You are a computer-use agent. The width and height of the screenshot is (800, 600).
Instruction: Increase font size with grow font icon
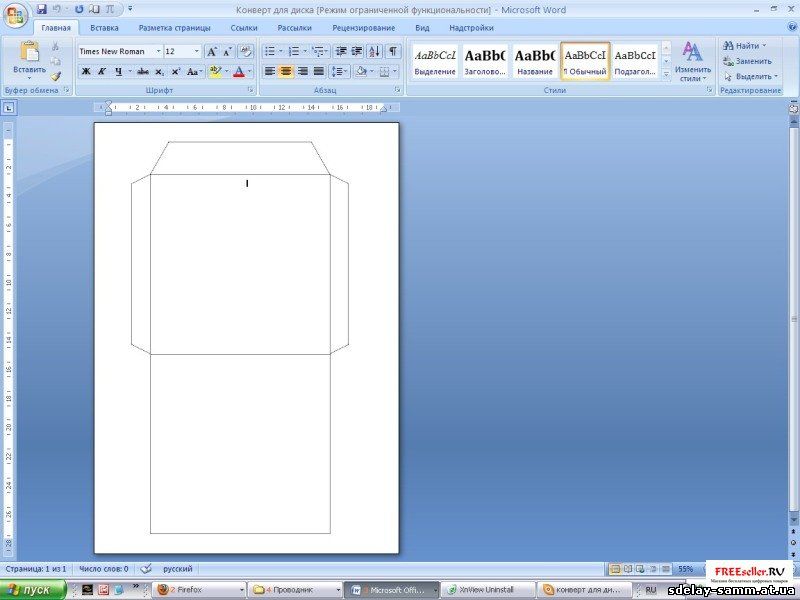coord(211,52)
